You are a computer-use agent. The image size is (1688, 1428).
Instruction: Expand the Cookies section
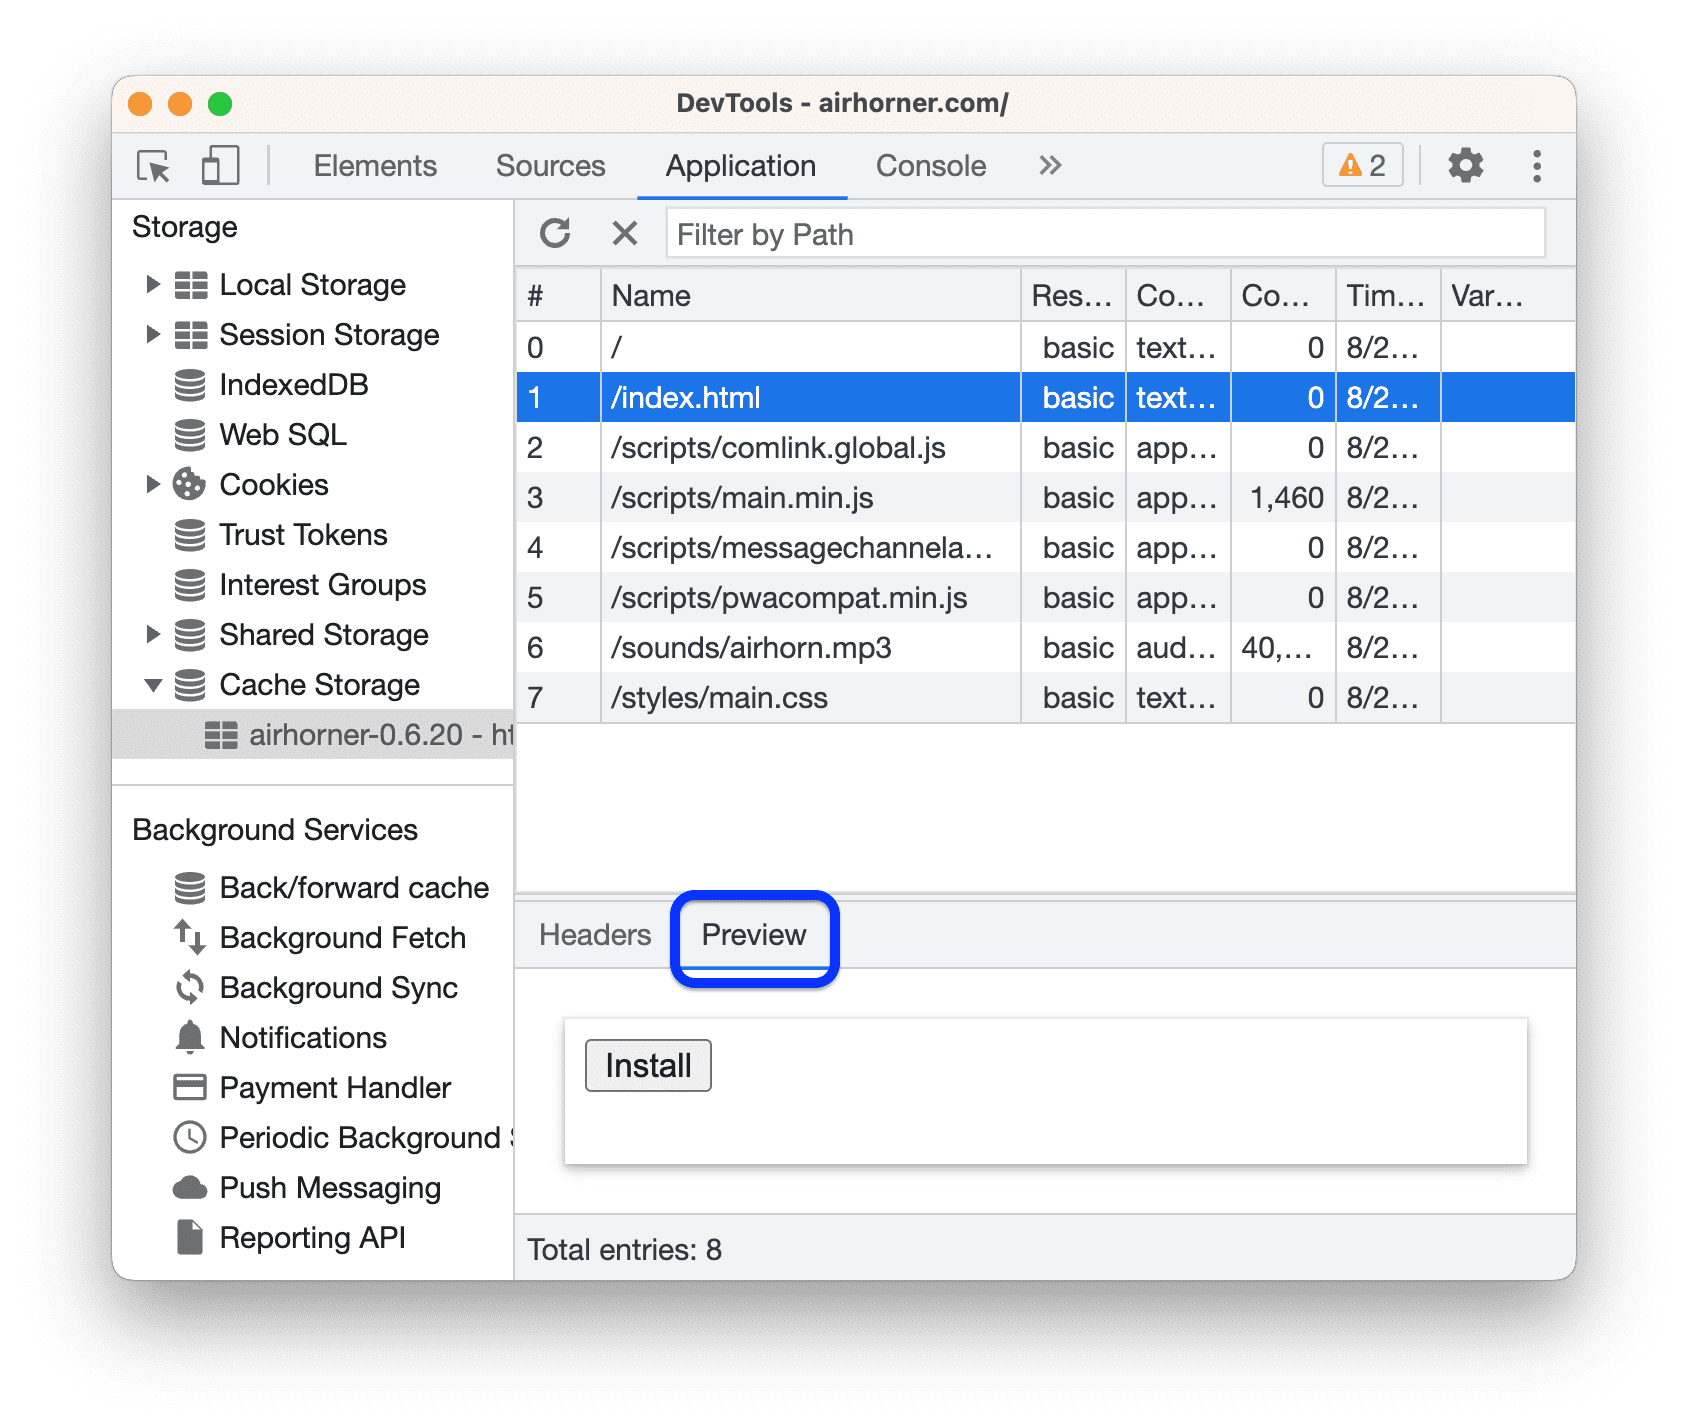point(153,485)
